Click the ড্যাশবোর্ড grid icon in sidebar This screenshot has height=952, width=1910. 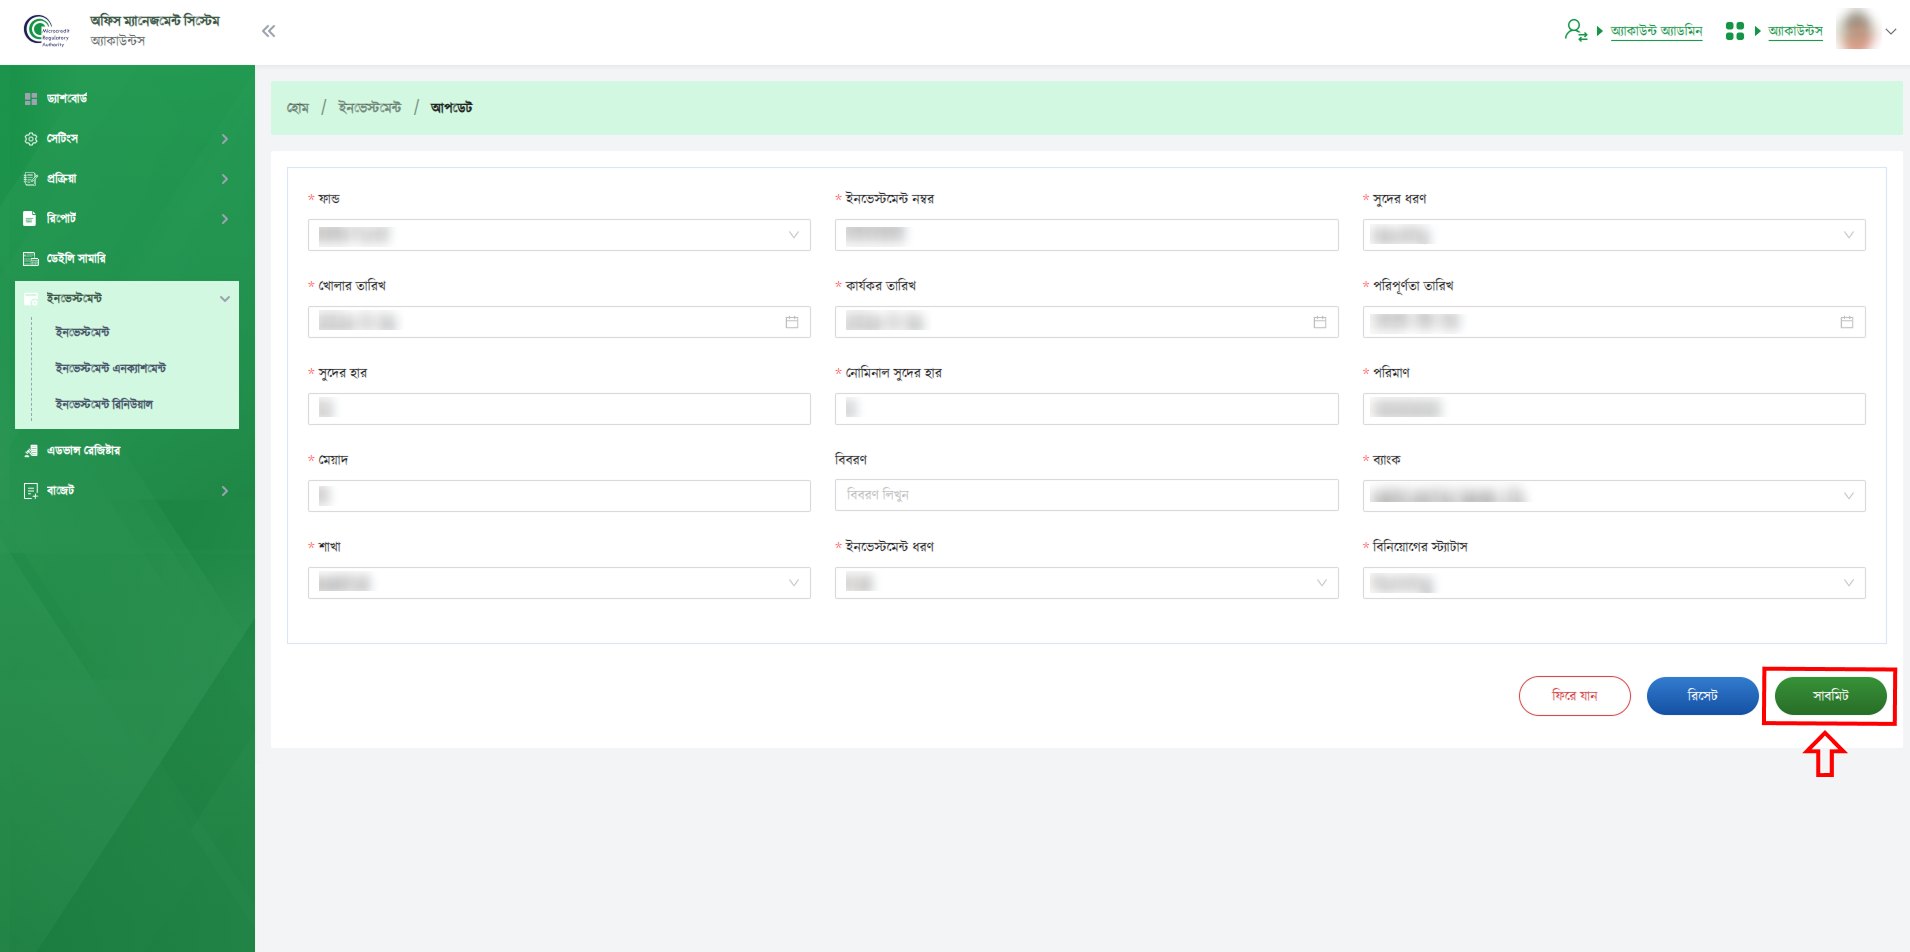[x=31, y=99]
